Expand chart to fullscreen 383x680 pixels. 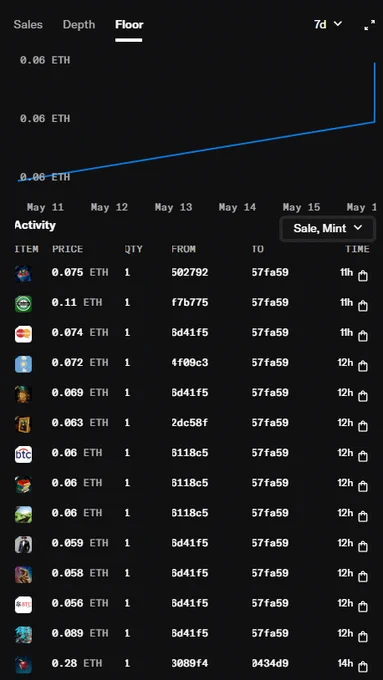pos(370,25)
